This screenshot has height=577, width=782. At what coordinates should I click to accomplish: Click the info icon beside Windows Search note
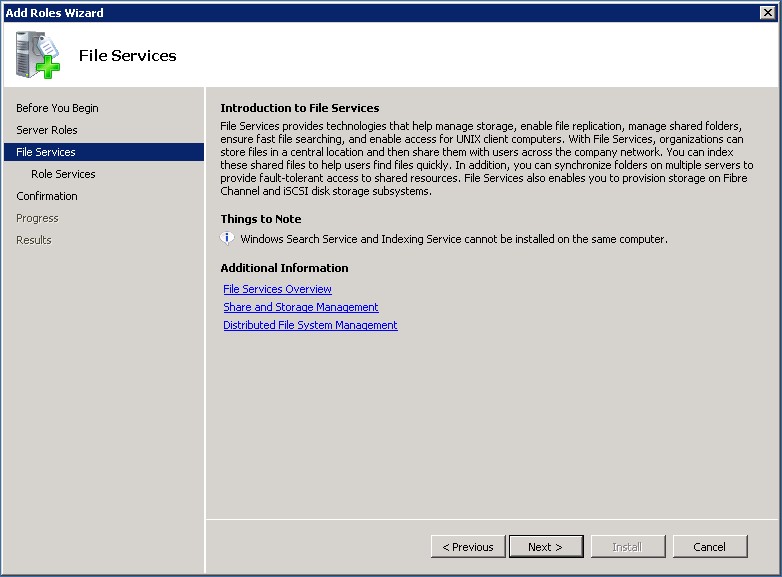click(228, 239)
